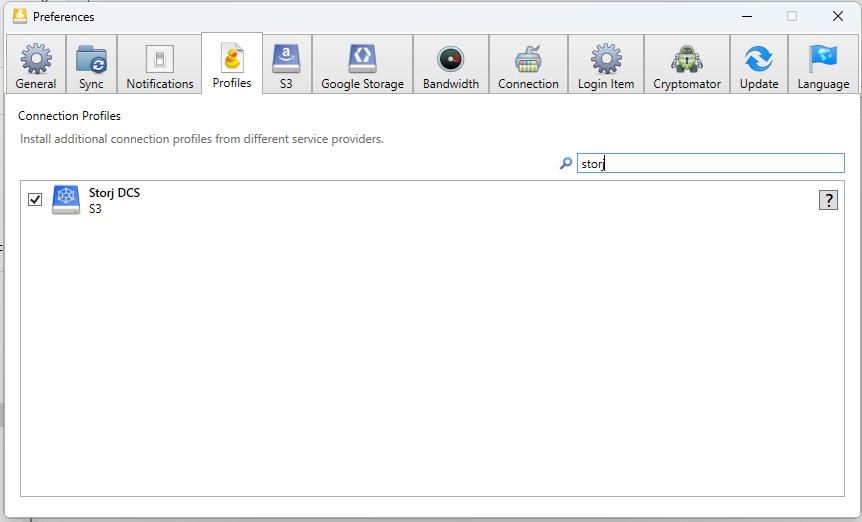The height and width of the screenshot is (522, 862).
Task: Uncheck the Storj DCS profile checkbox
Action: point(35,200)
